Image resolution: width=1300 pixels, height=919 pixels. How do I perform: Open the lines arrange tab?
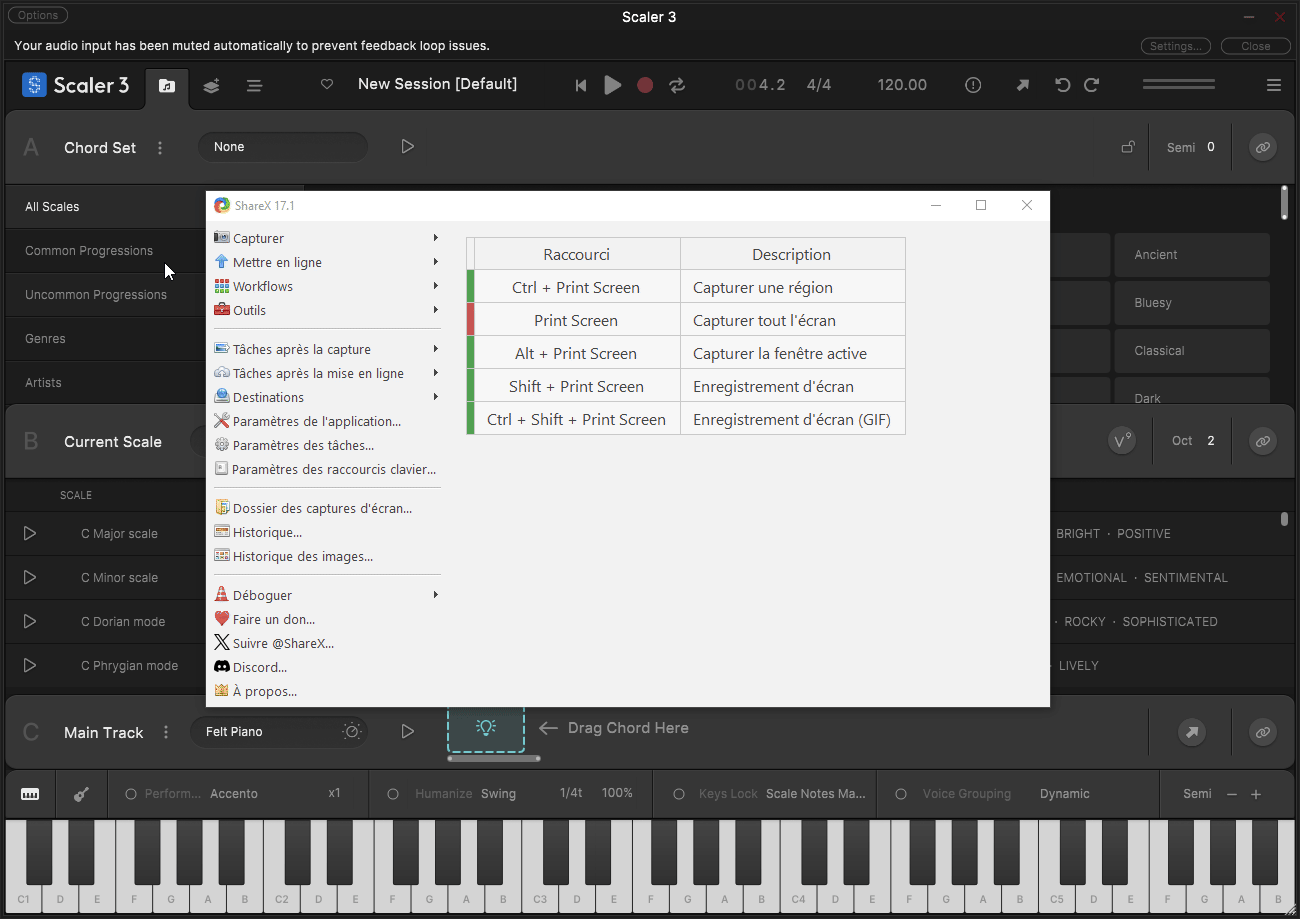click(255, 86)
